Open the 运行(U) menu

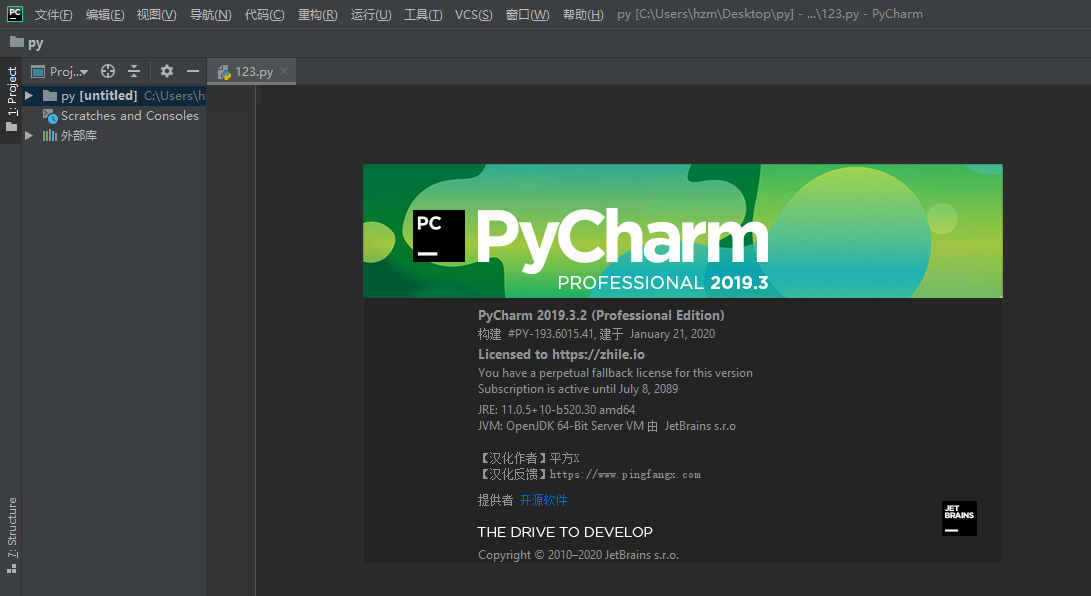click(x=371, y=14)
